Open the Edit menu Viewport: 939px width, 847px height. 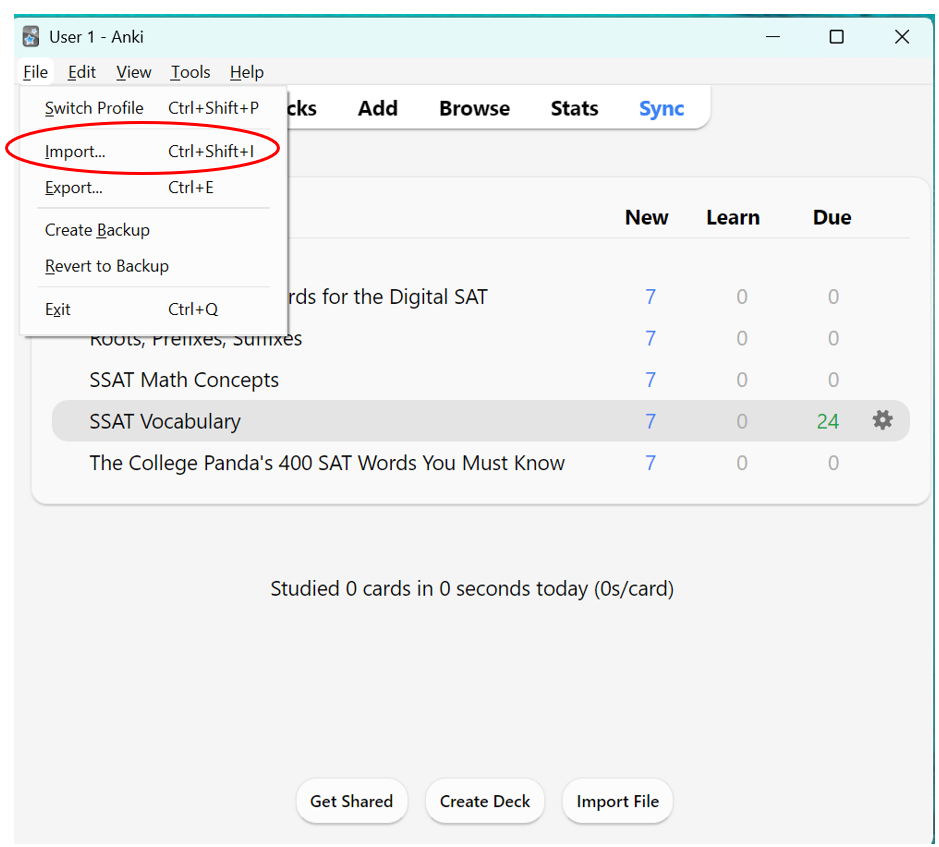coord(81,72)
